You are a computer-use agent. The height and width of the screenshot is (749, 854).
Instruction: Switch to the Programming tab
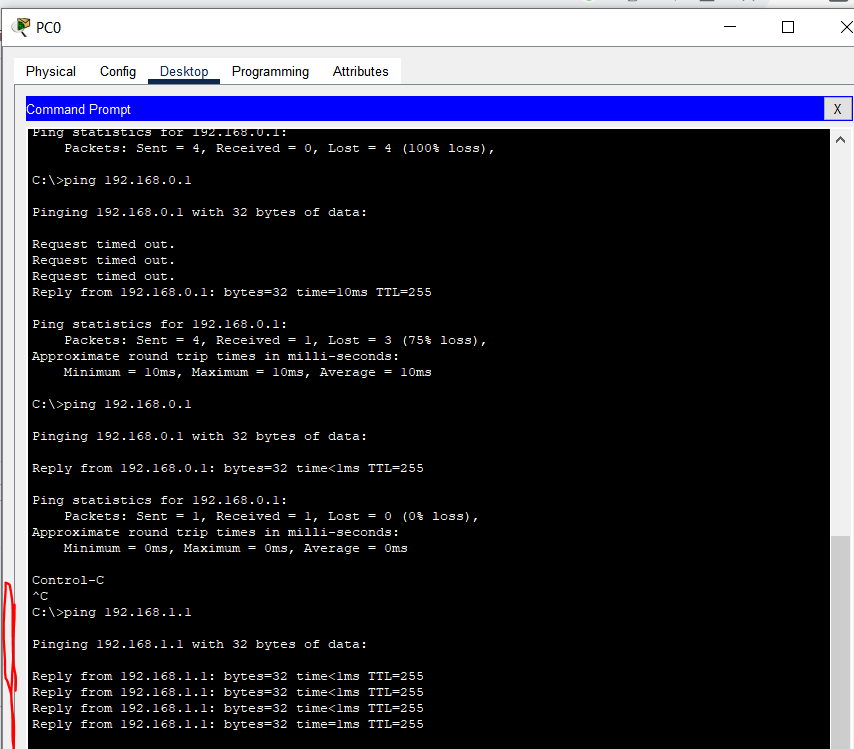[x=270, y=71]
